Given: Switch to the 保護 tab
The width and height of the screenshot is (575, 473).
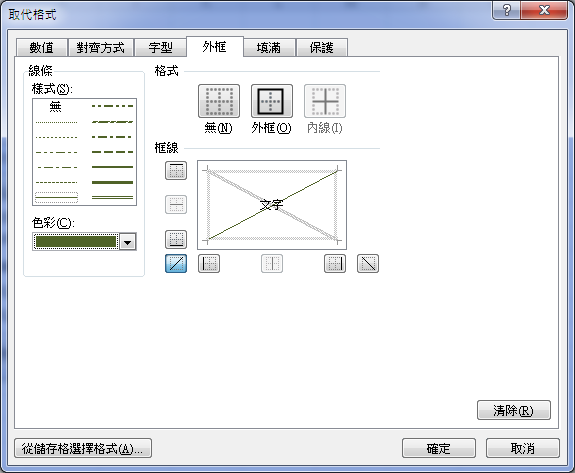Looking at the screenshot, I should pos(322,48).
